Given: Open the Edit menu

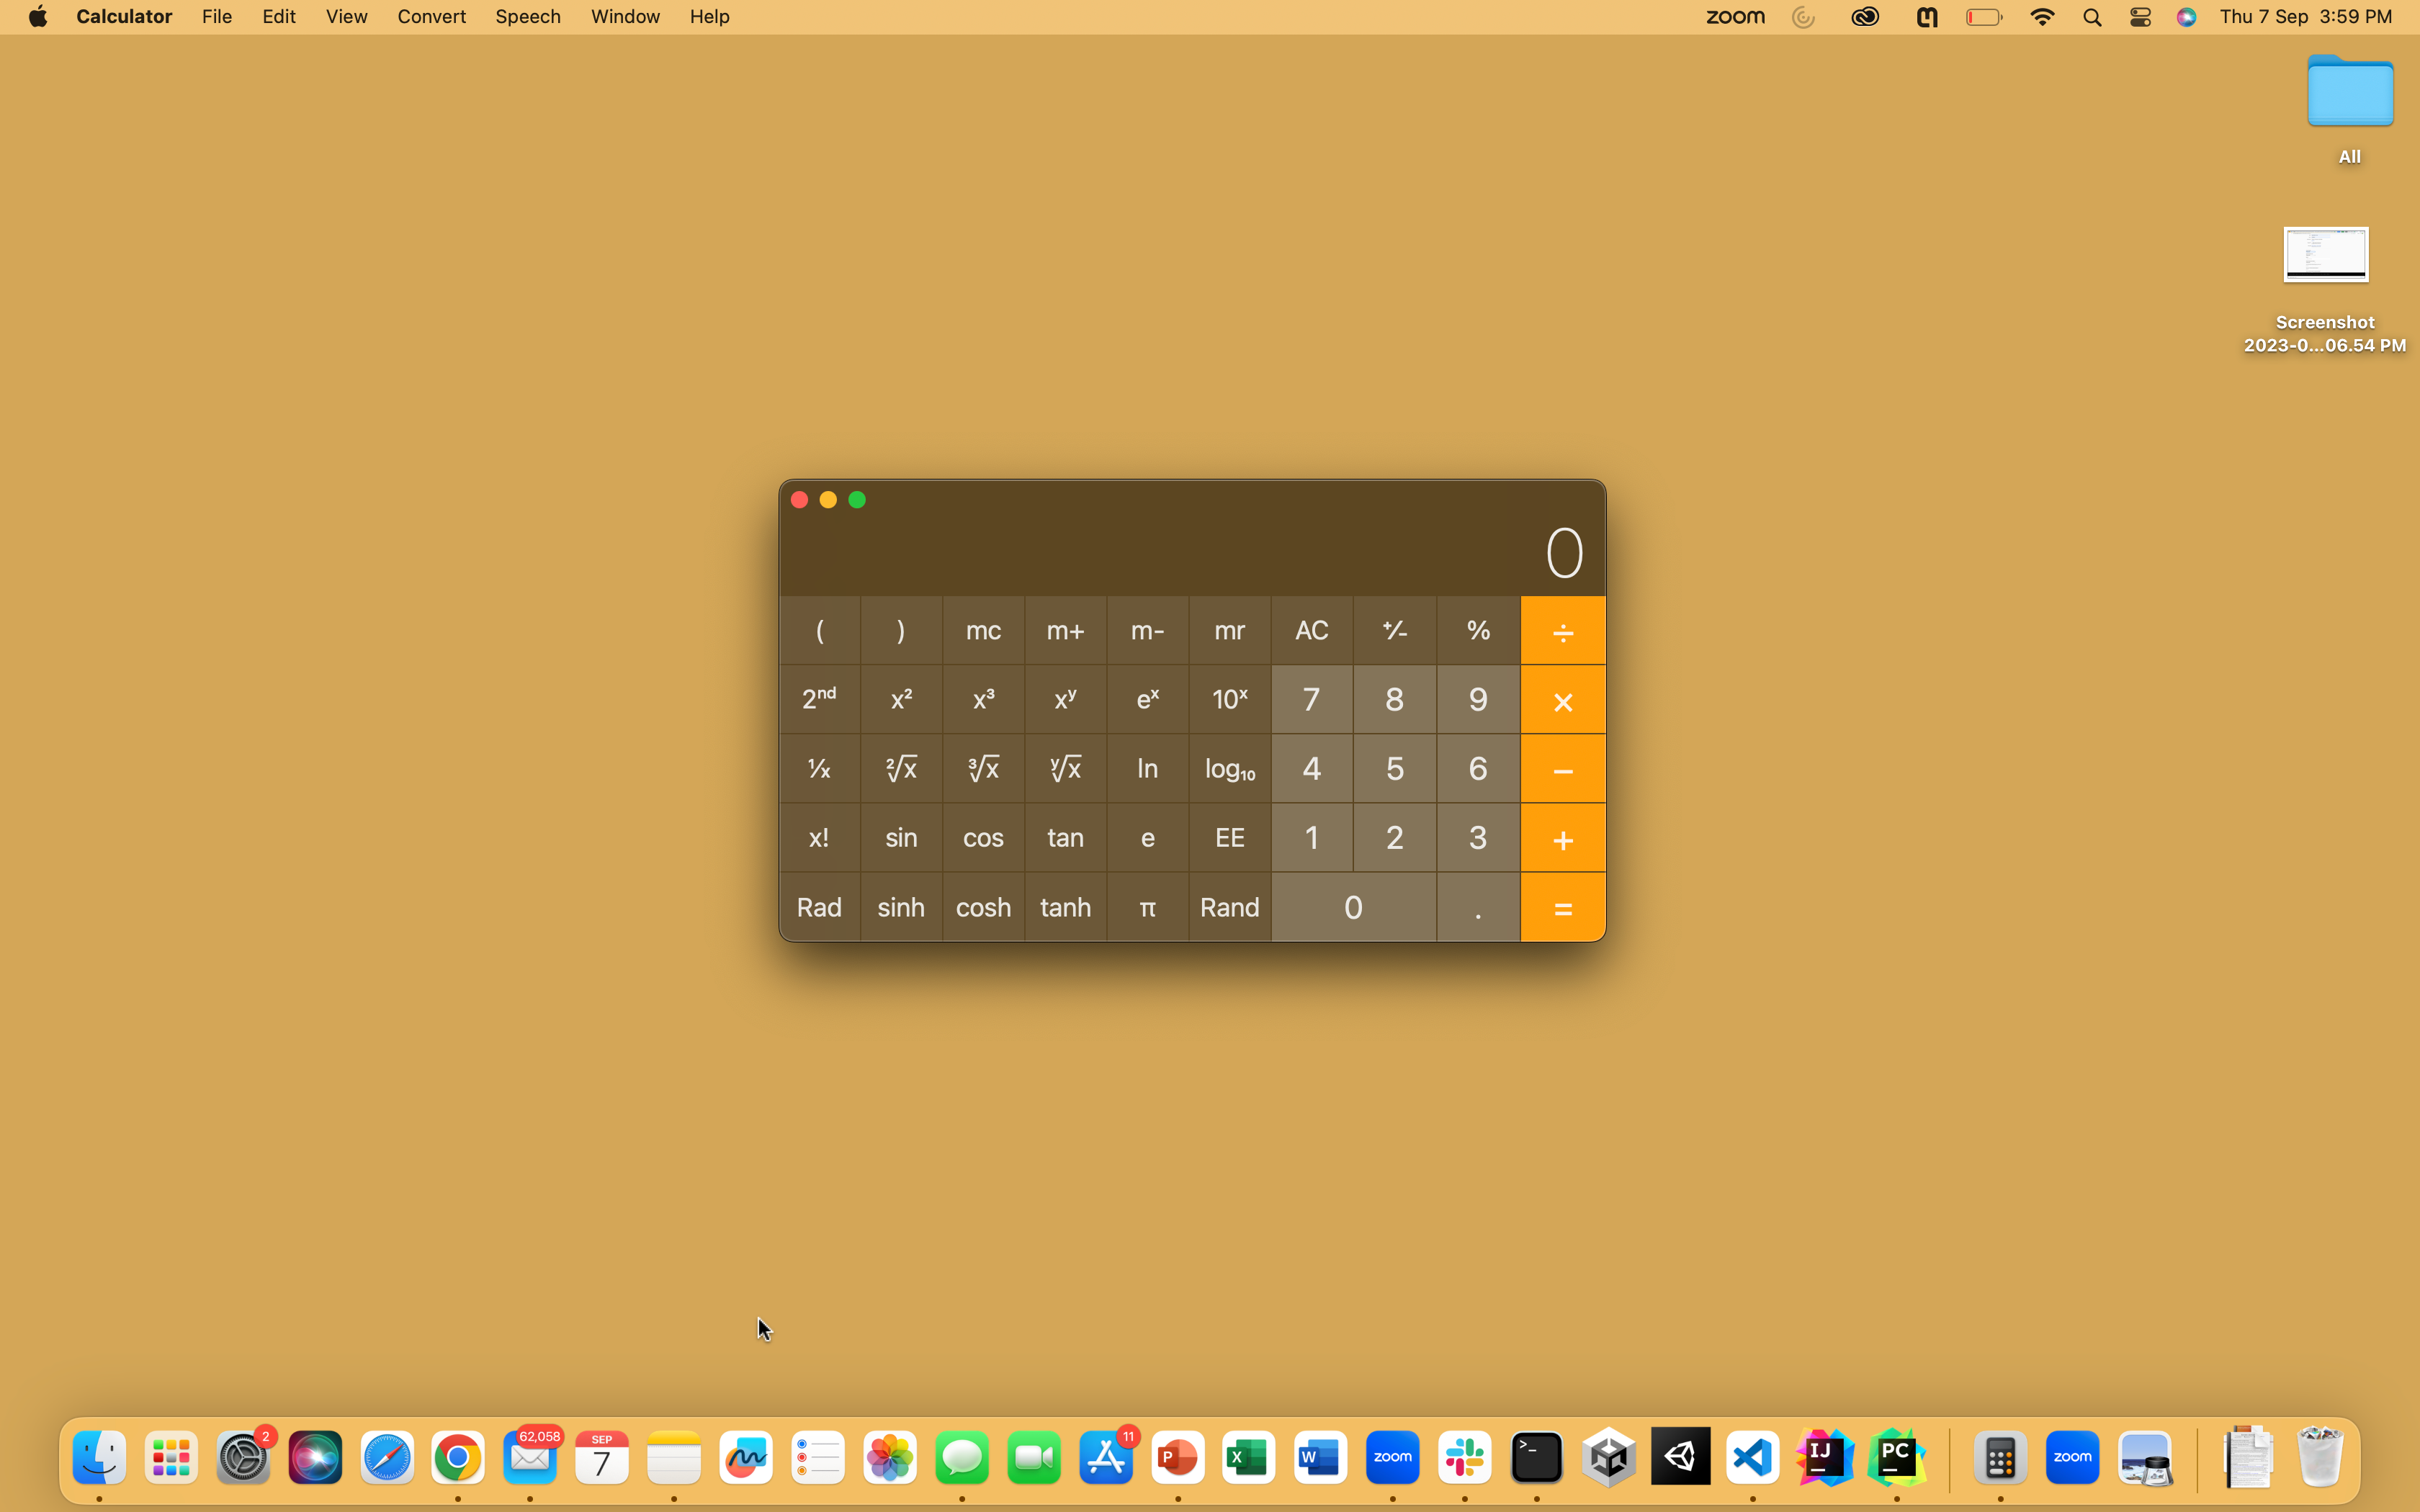Looking at the screenshot, I should click(278, 17).
